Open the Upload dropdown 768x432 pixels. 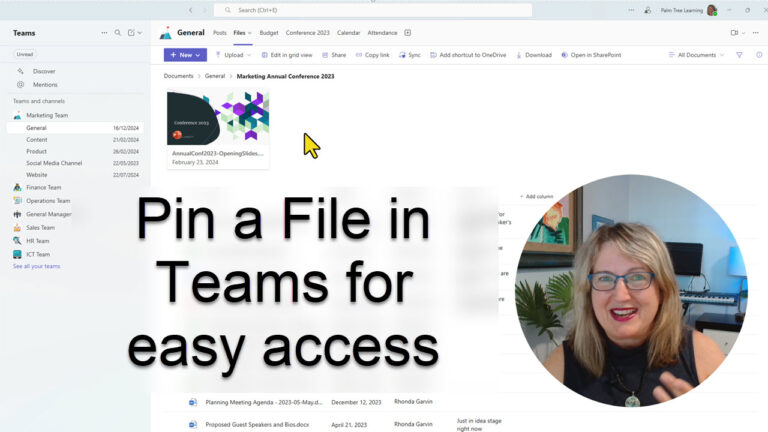tap(233, 55)
